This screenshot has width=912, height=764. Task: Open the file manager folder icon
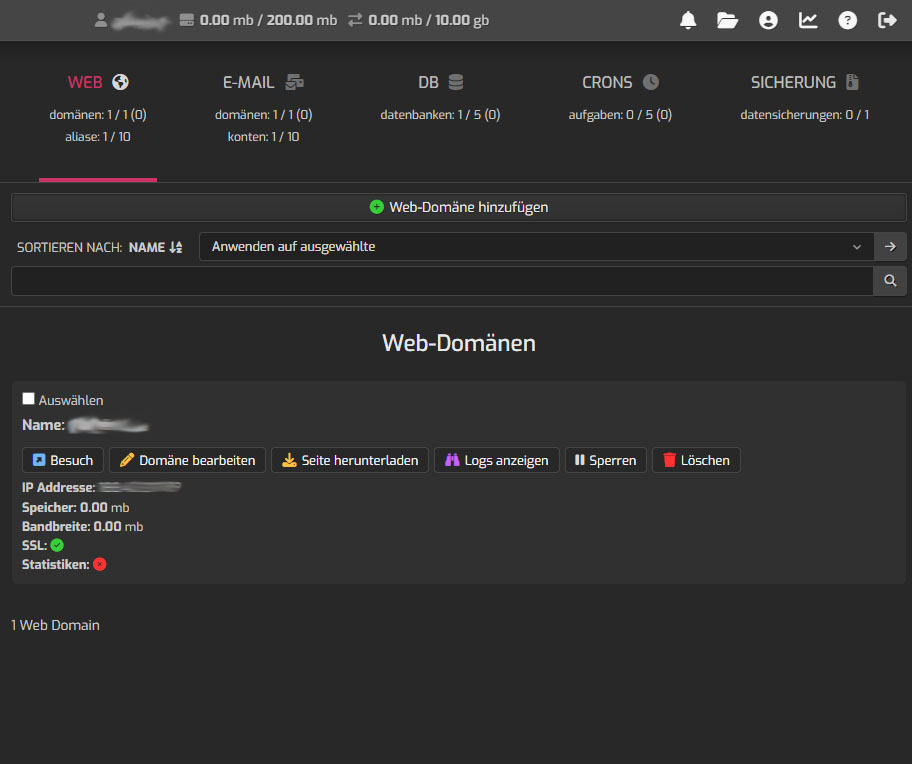pyautogui.click(x=728, y=20)
